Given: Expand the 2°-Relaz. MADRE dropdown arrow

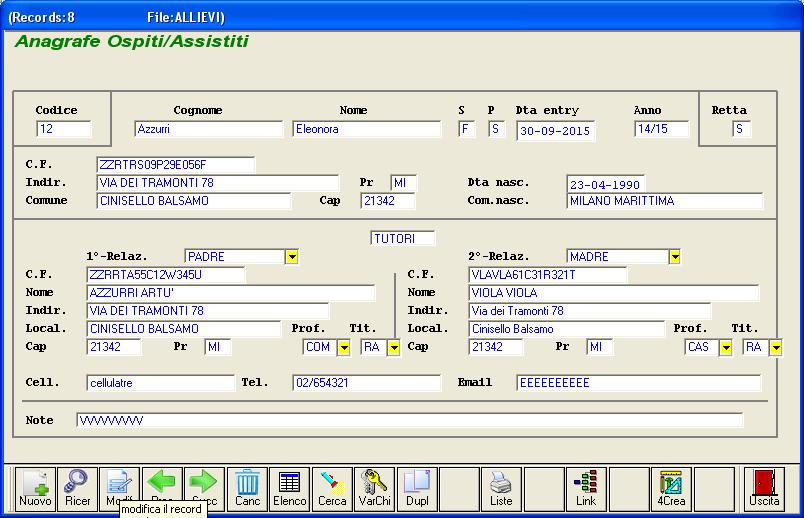Looking at the screenshot, I should pos(675,256).
